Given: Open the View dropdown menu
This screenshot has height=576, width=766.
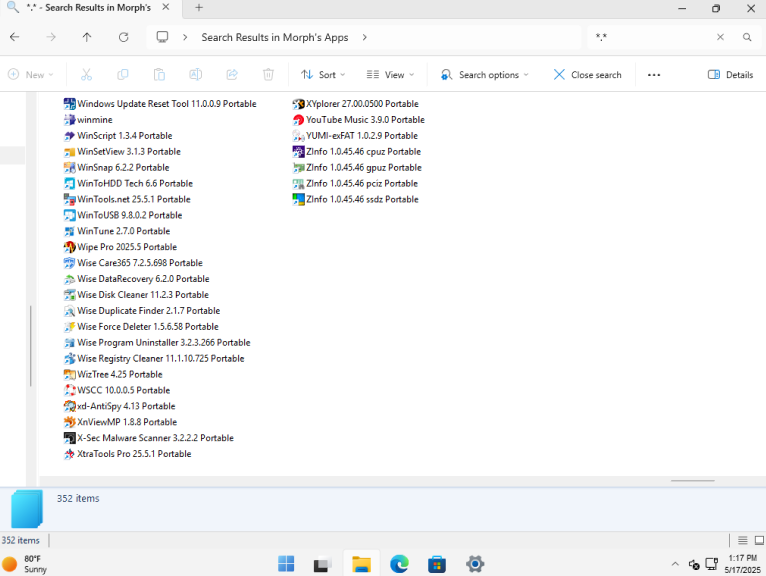Looking at the screenshot, I should pos(390,75).
